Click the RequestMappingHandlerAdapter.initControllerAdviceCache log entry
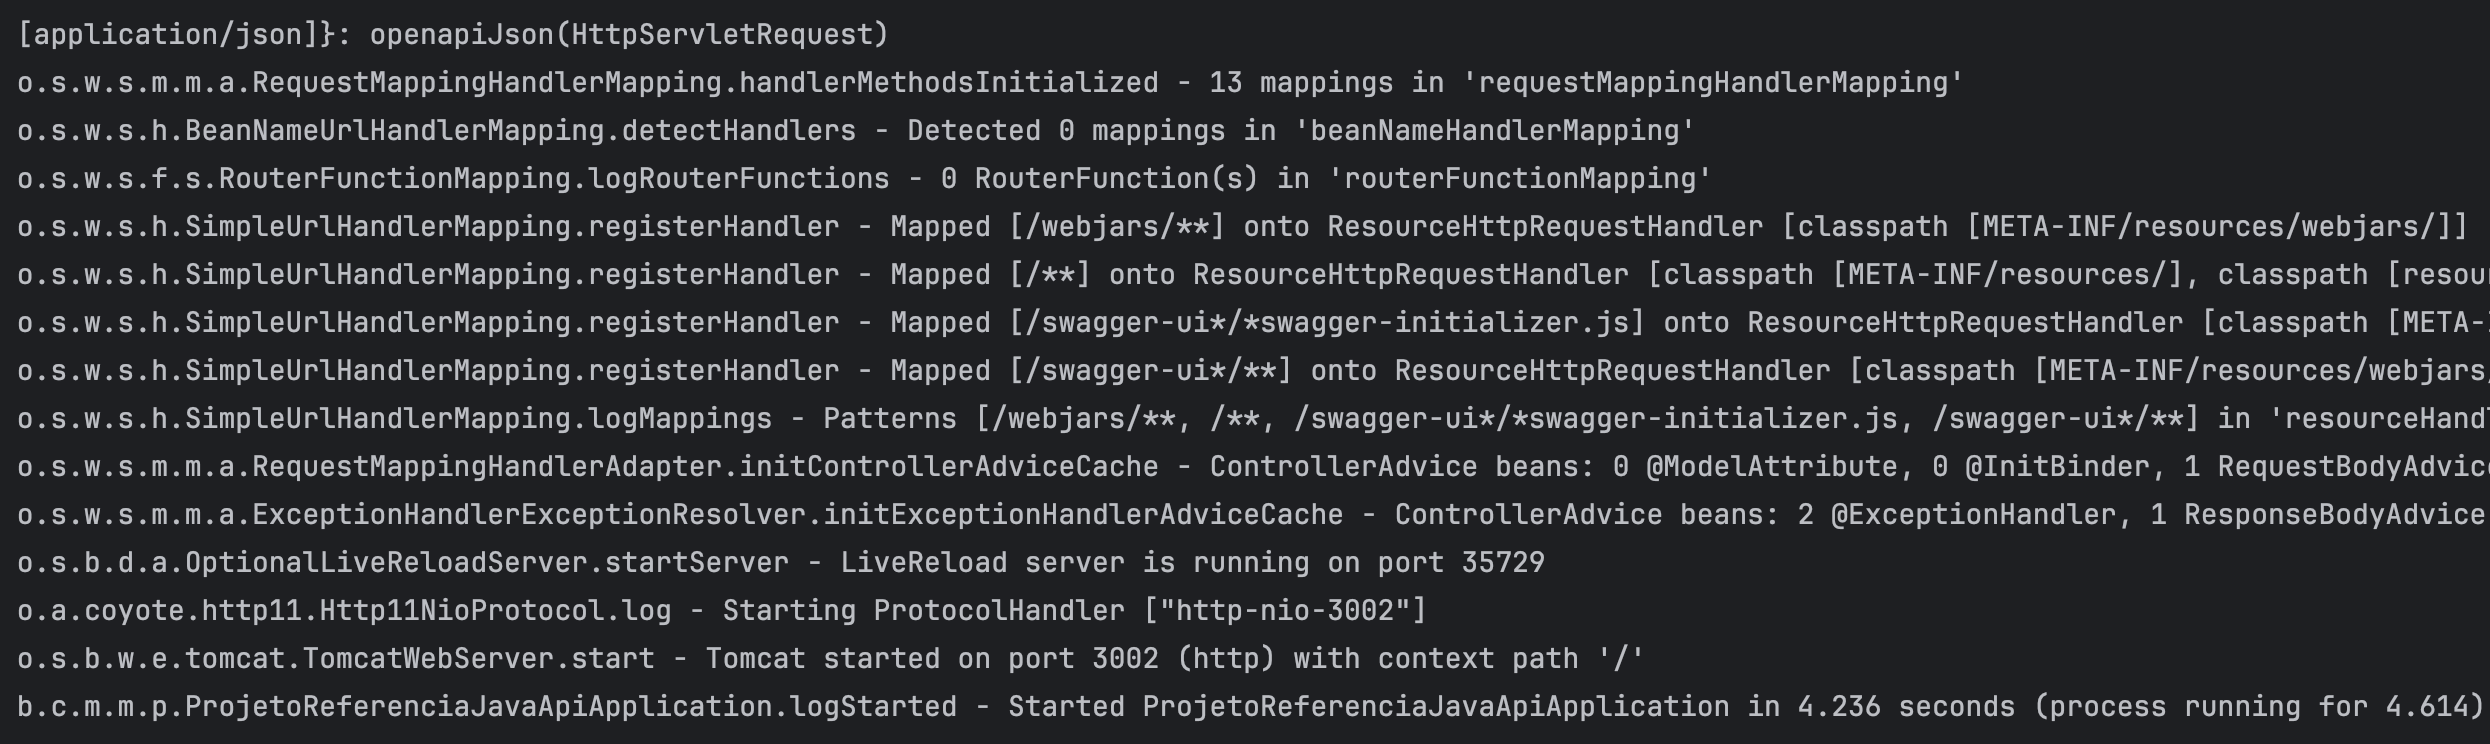This screenshot has width=2490, height=744. pos(587,467)
